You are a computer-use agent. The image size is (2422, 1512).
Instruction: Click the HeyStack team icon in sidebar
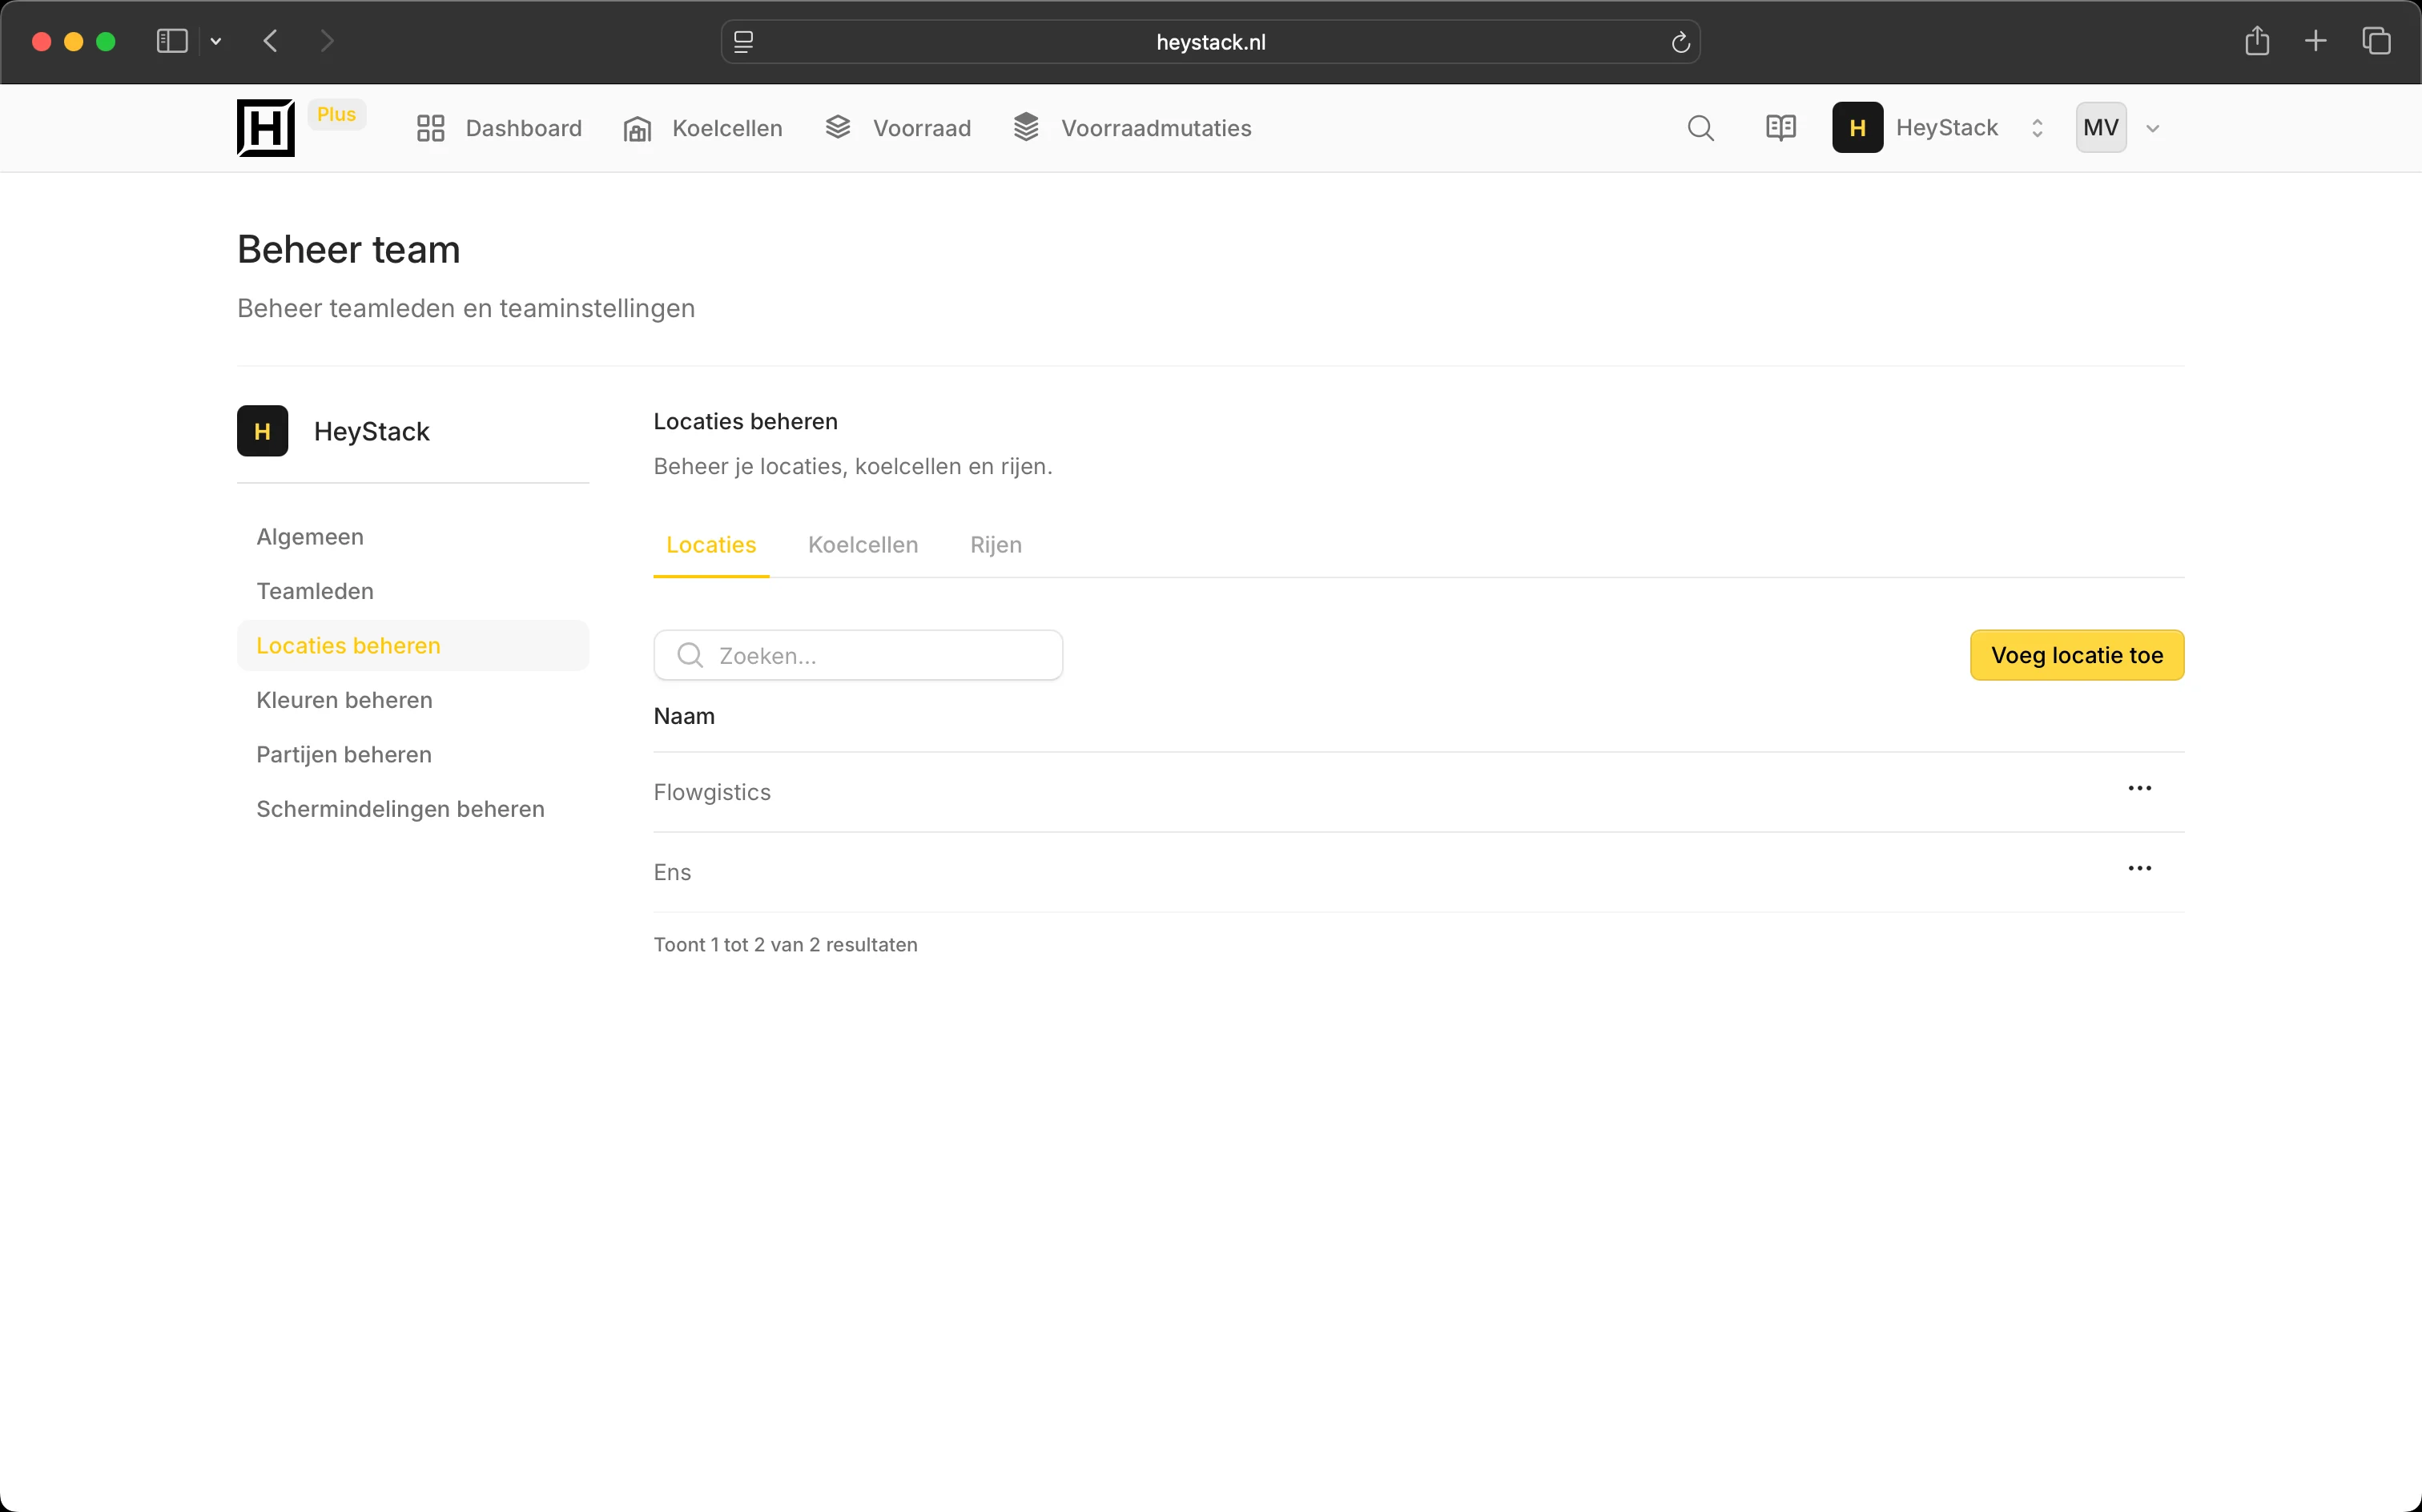[x=263, y=431]
